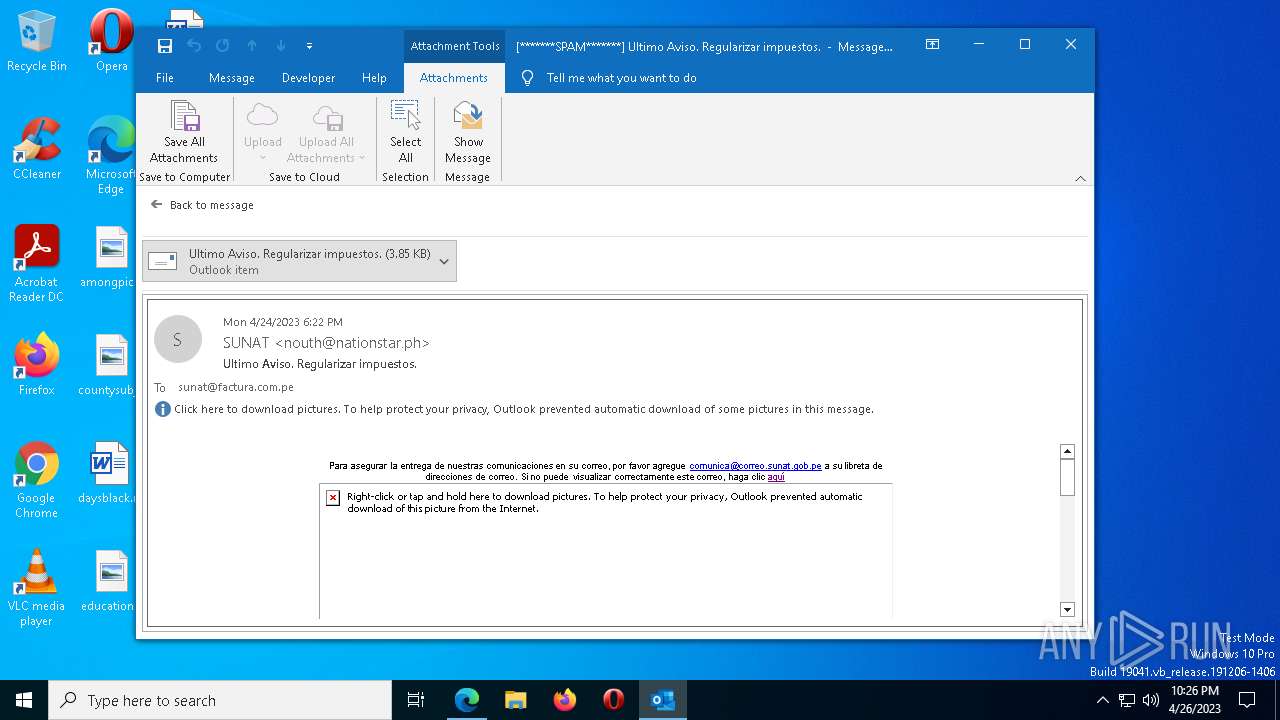
Task: Click message scrollbar down arrow
Action: 1067,609
